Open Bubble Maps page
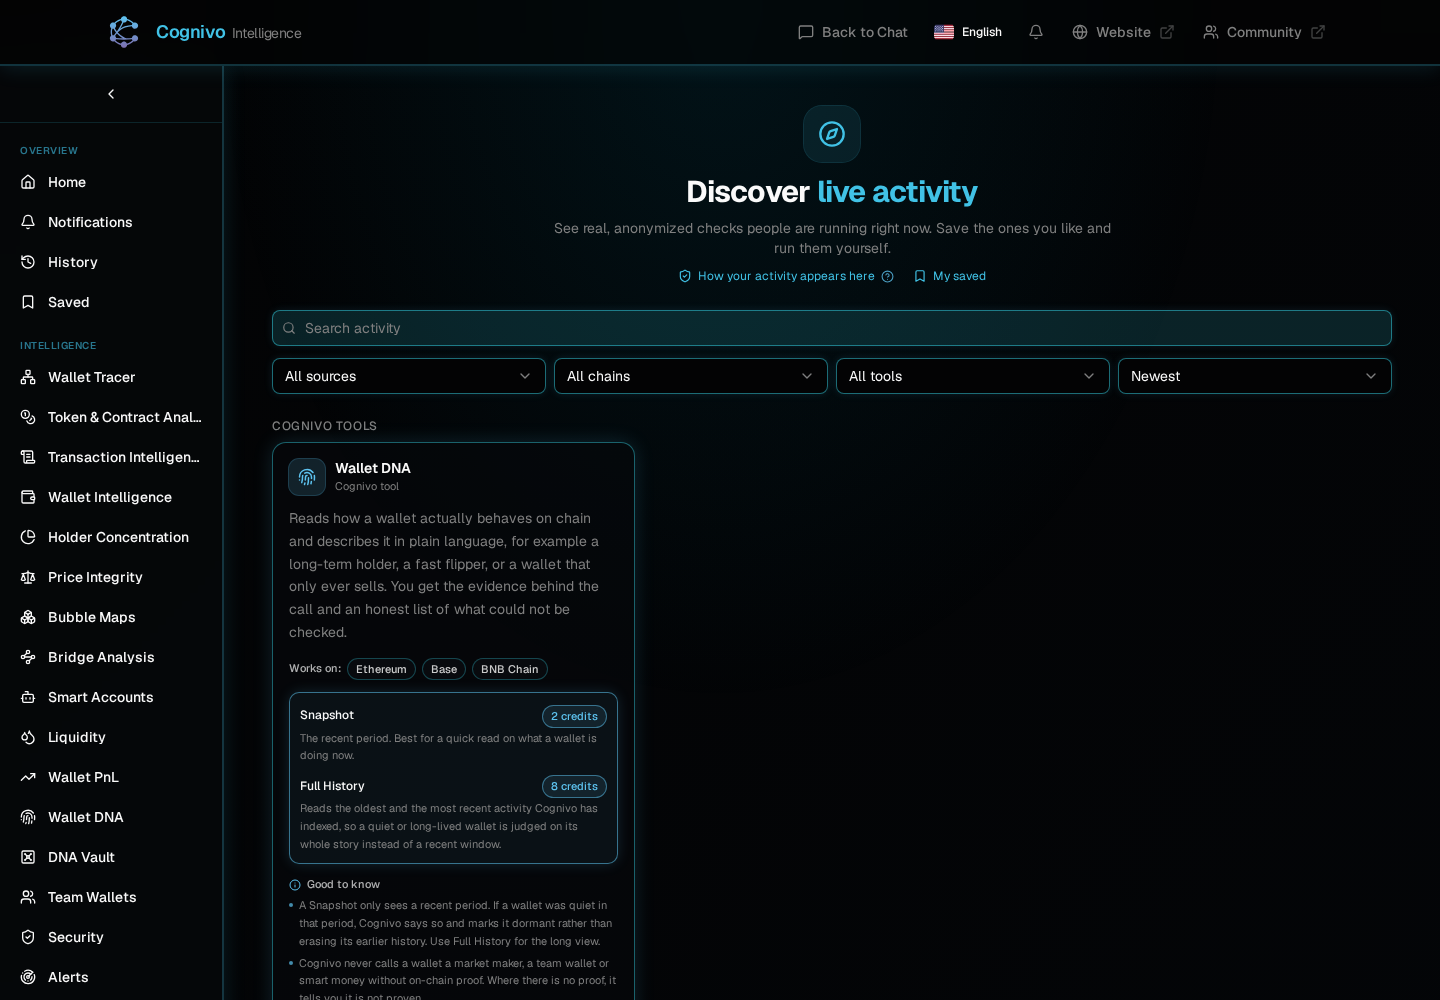Viewport: 1440px width, 1000px height. coord(111,617)
